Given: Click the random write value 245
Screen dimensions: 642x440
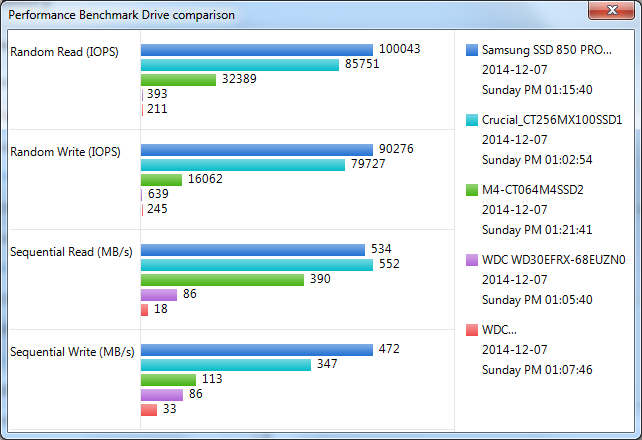Looking at the screenshot, I should click(157, 209).
